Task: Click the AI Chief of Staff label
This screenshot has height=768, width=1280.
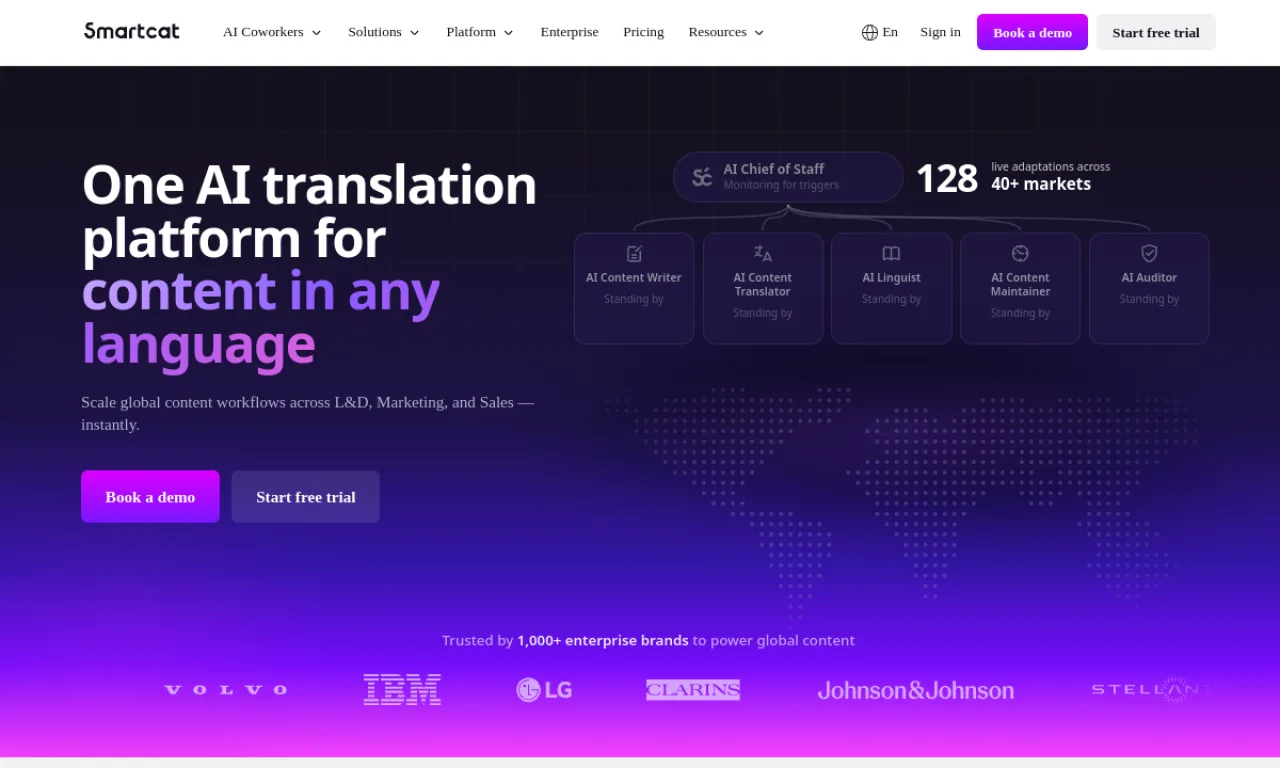Action: (x=774, y=169)
